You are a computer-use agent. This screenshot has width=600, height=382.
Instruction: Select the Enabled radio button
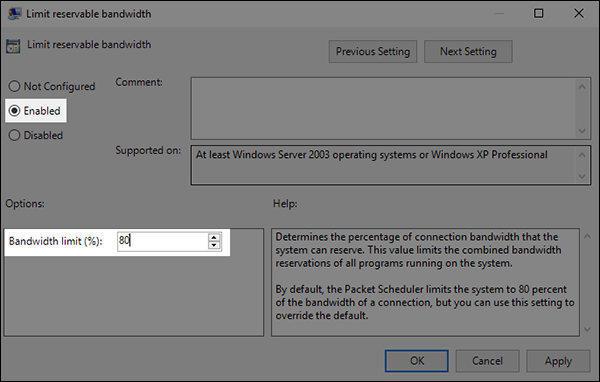pos(14,111)
